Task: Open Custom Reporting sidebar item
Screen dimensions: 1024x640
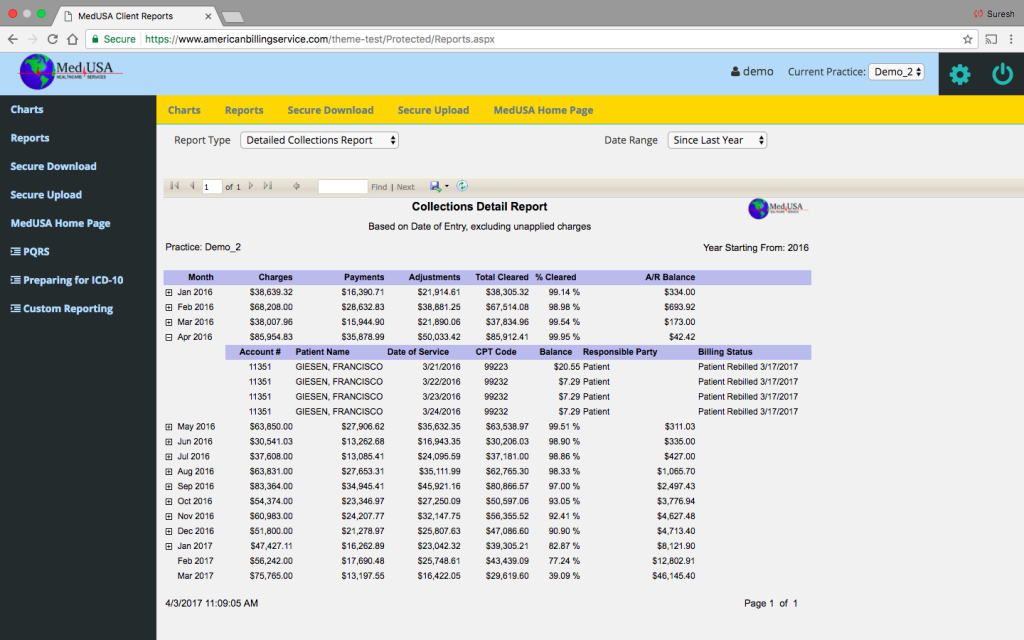Action: tap(61, 308)
